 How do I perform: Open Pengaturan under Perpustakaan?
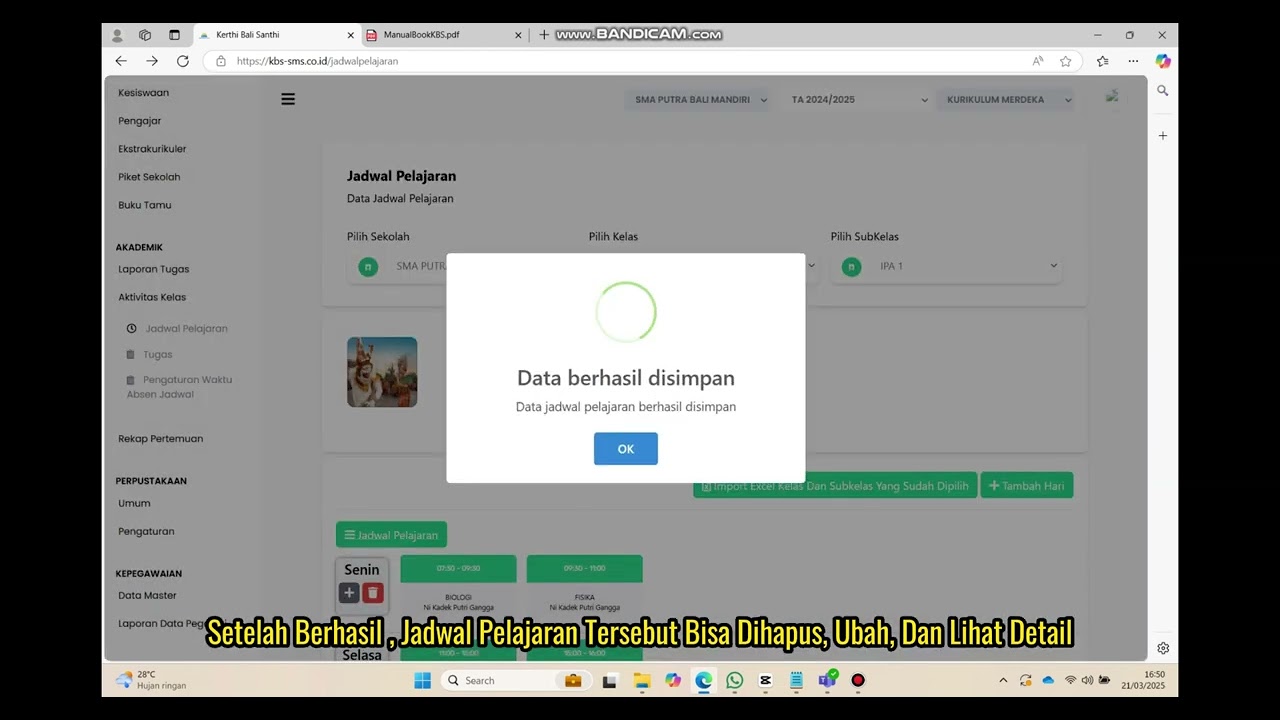[146, 532]
